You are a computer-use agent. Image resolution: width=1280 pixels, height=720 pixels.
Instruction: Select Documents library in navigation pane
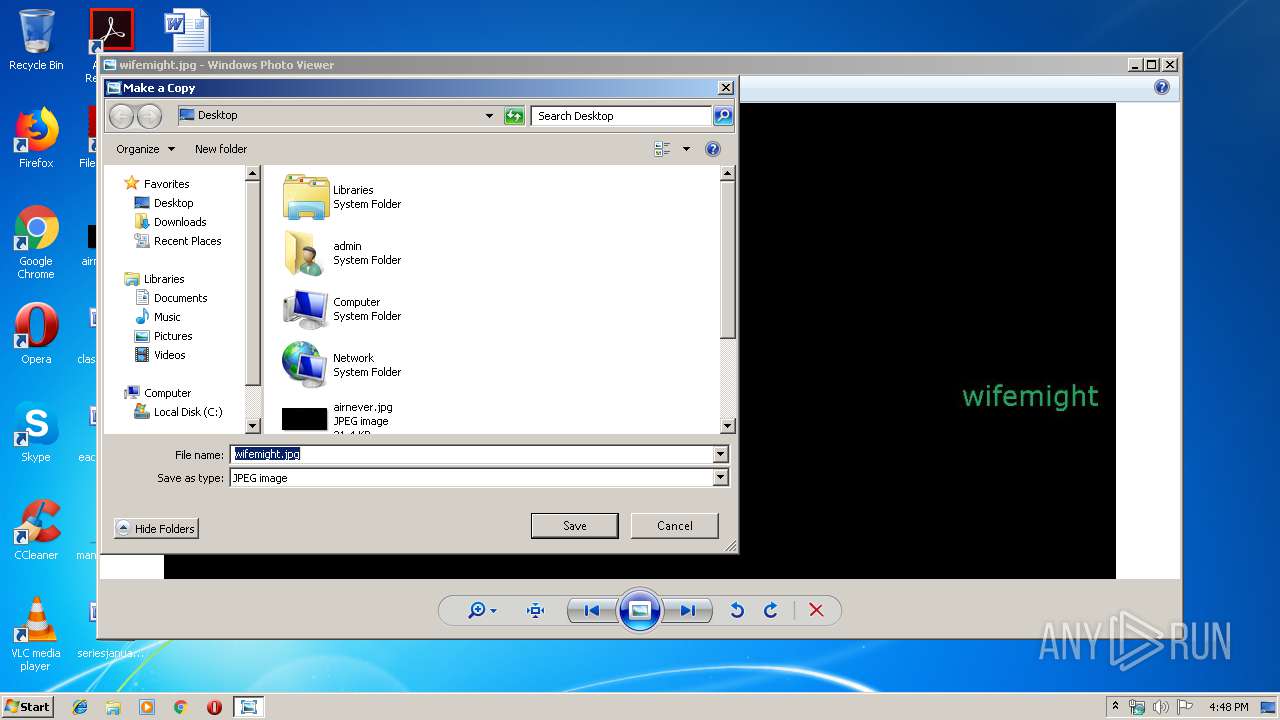point(171,298)
